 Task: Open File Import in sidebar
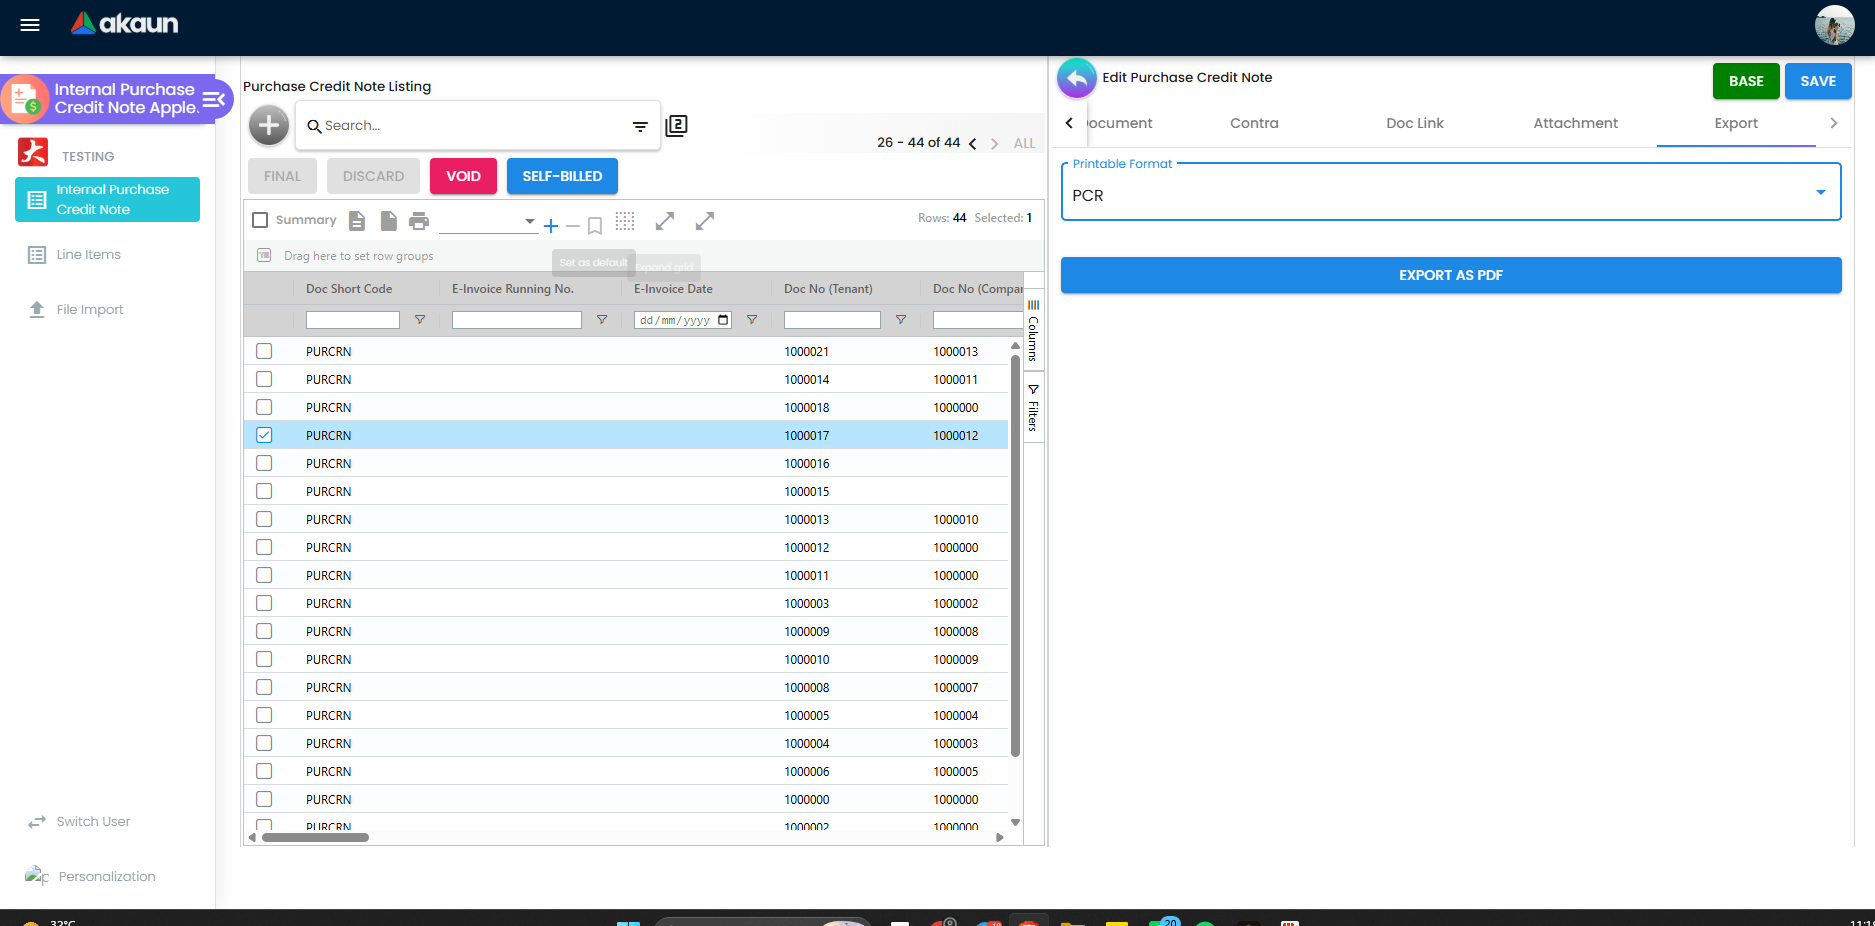click(x=90, y=310)
